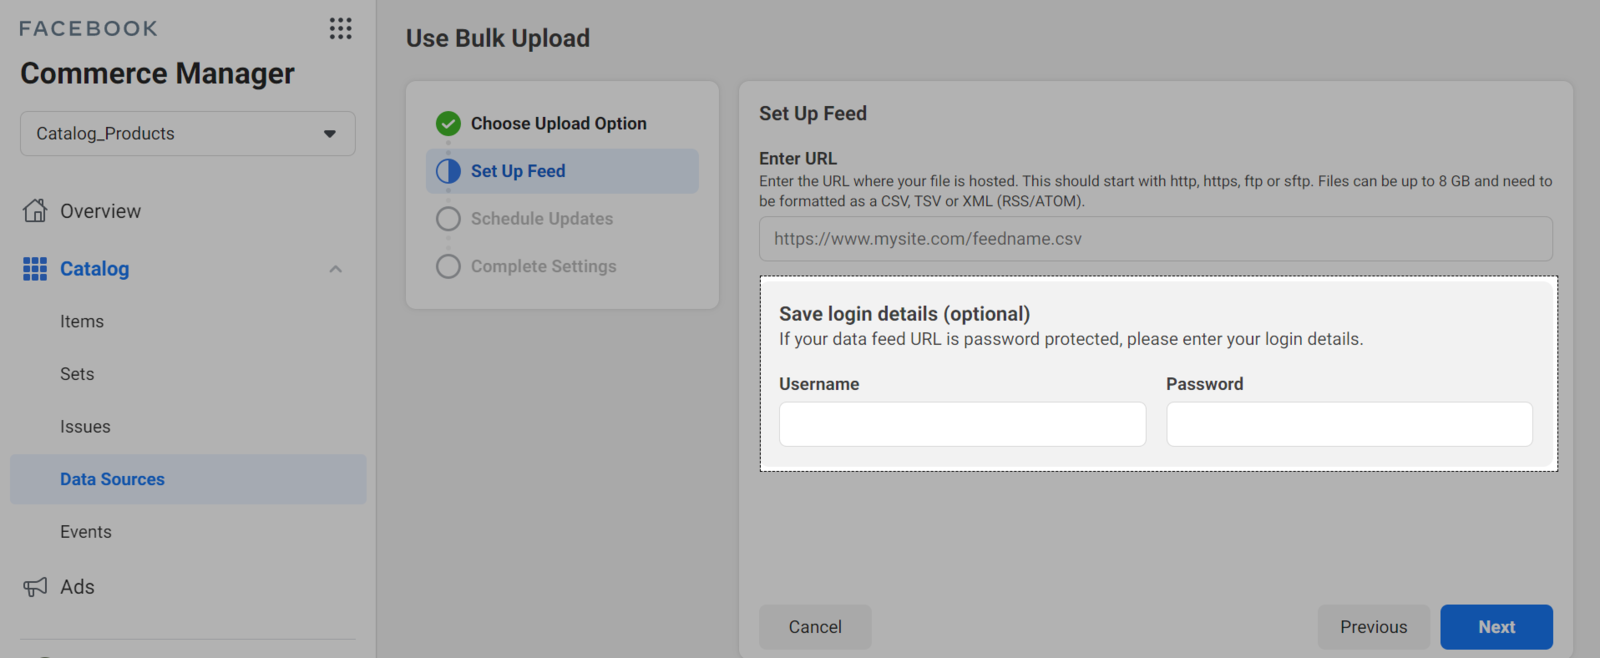
Task: Click the Overview house icon
Action: [35, 211]
